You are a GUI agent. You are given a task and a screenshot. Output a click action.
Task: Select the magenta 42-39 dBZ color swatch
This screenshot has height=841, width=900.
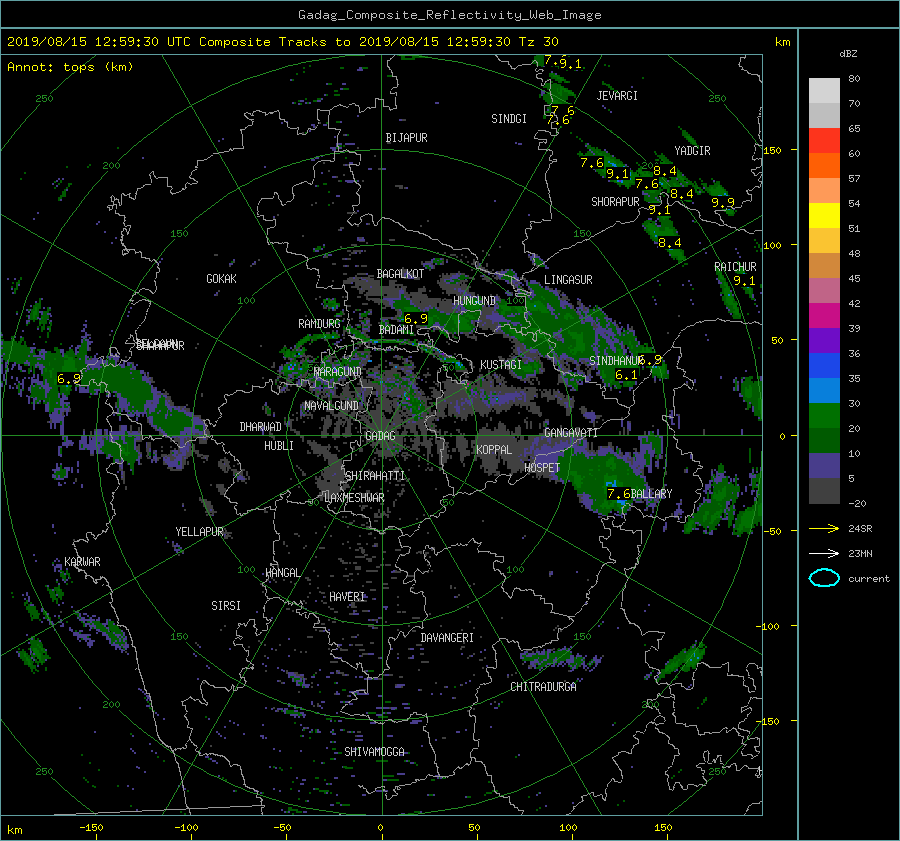(824, 316)
